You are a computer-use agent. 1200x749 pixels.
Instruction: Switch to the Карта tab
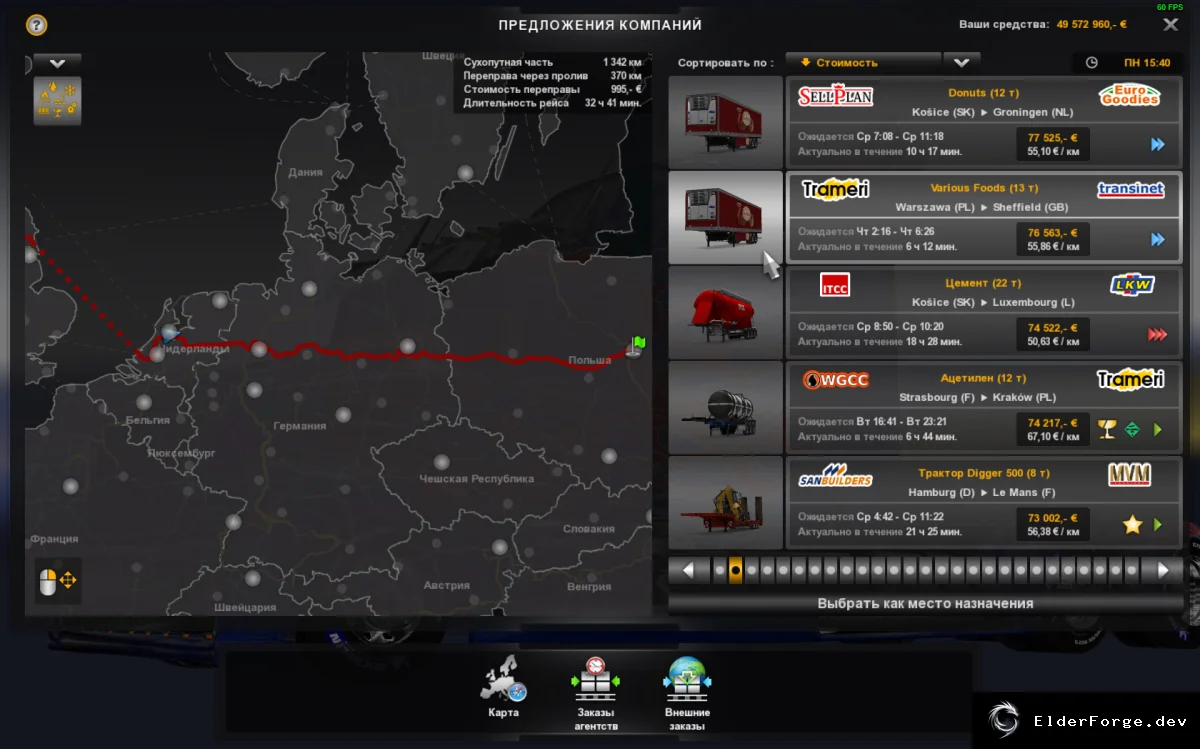(x=504, y=689)
